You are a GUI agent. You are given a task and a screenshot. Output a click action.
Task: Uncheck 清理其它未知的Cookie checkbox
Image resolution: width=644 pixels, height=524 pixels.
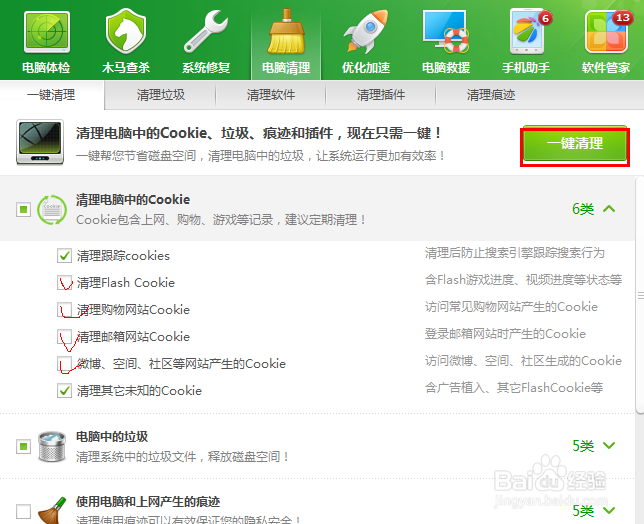(x=64, y=391)
